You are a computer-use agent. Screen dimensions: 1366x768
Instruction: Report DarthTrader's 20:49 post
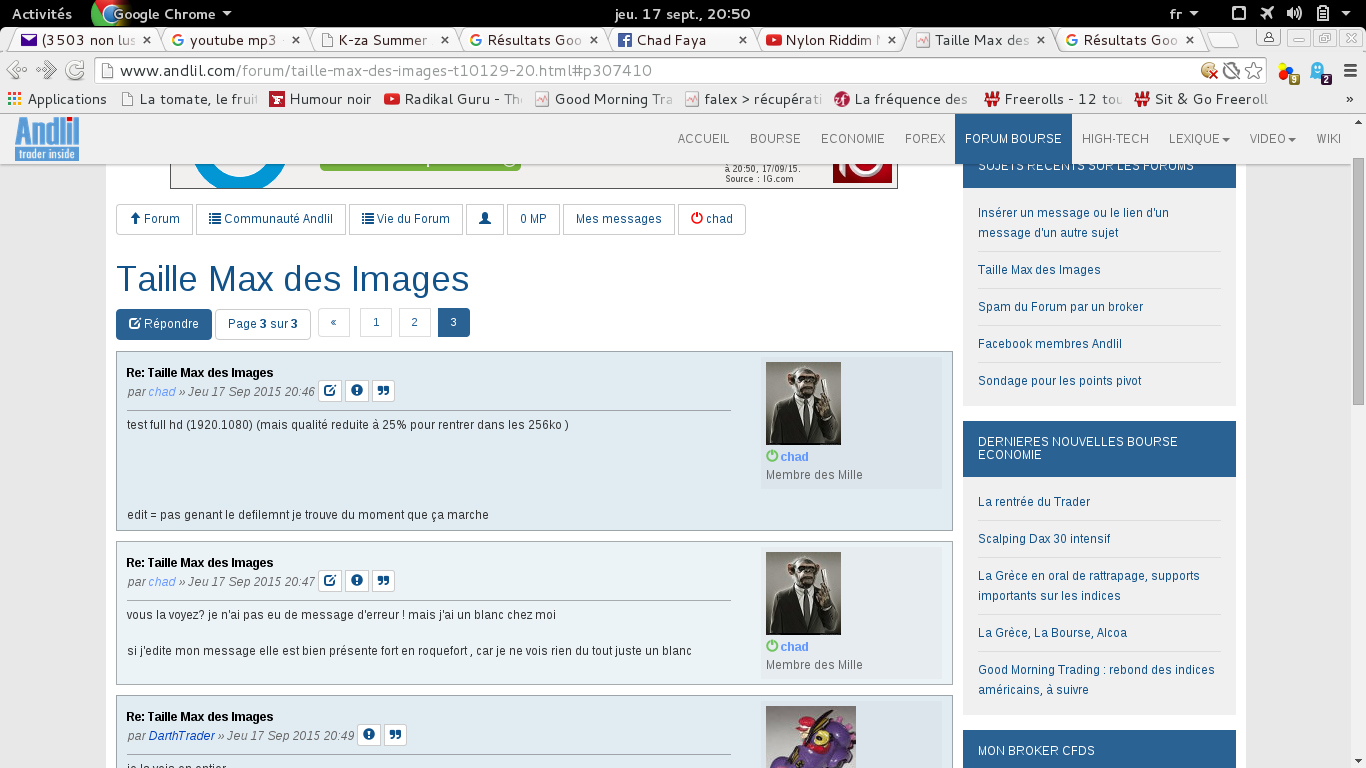pos(369,735)
